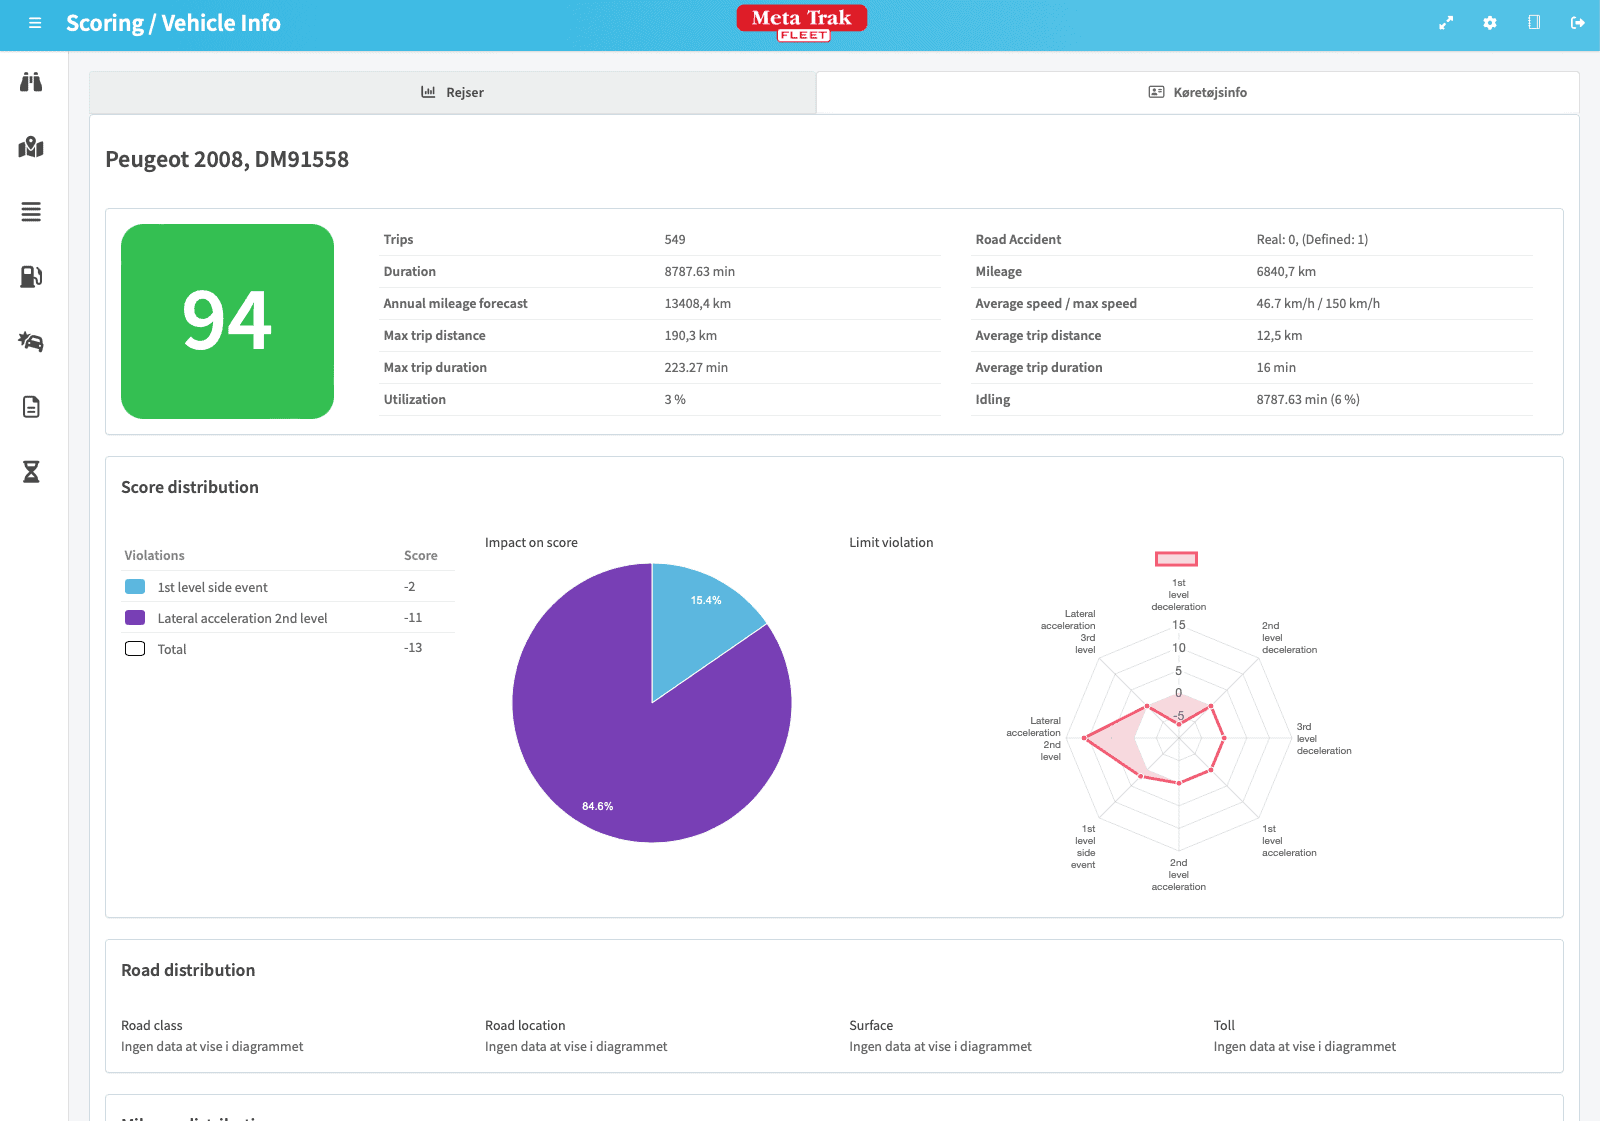The width and height of the screenshot is (1600, 1121).
Task: Open the map marker sidebar icon
Action: [x=31, y=147]
